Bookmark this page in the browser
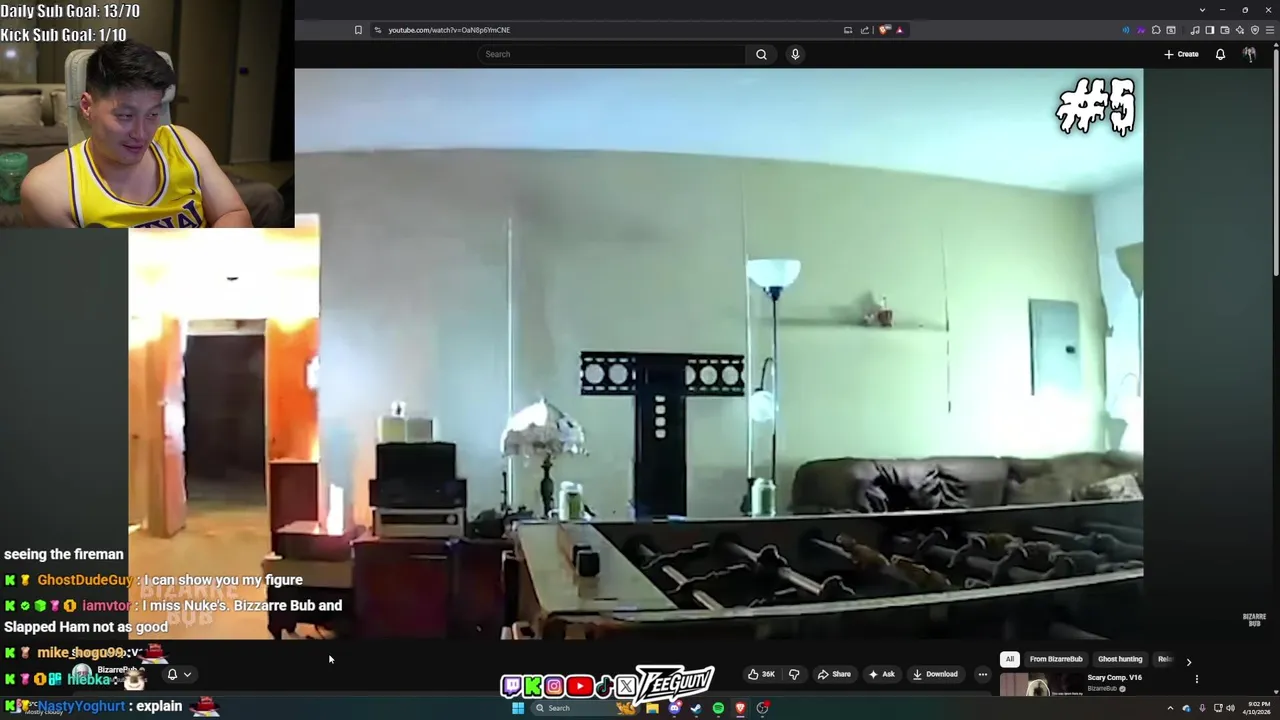Screen dimensions: 1280x720 coord(358,30)
